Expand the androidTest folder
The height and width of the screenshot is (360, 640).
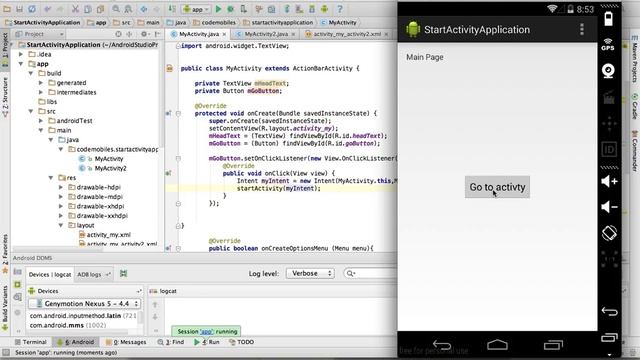(x=41, y=121)
